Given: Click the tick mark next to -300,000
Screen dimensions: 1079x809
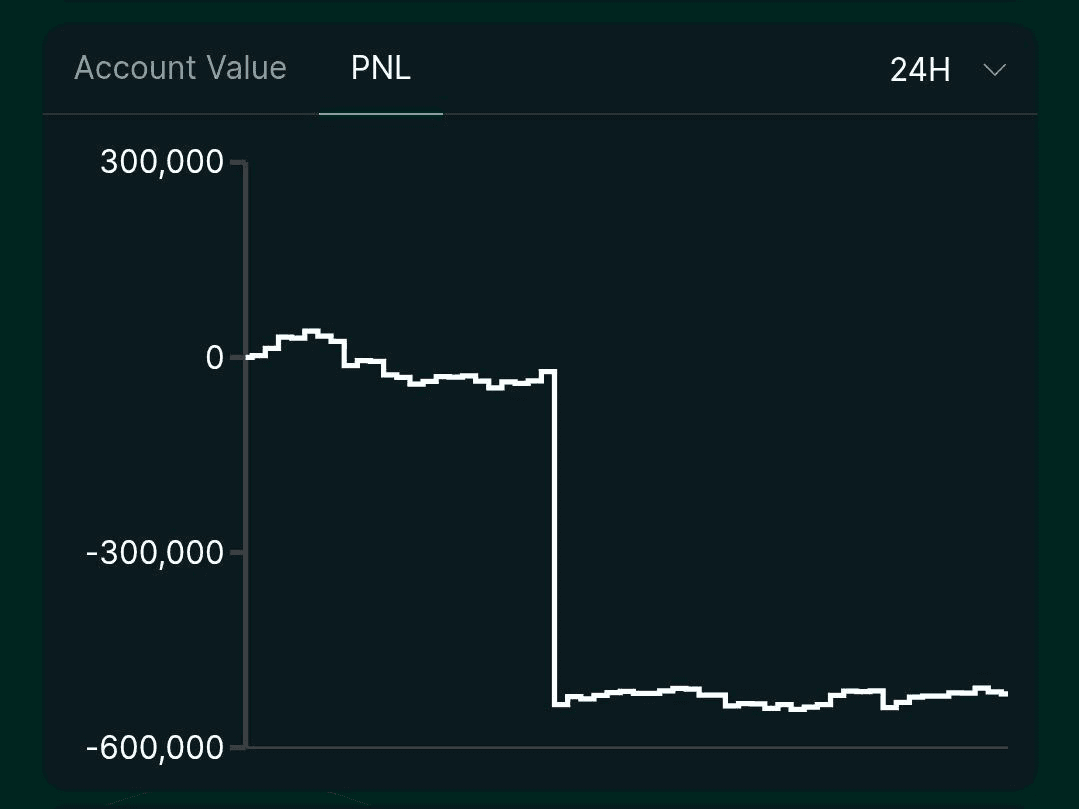Looking at the screenshot, I should click(237, 552).
